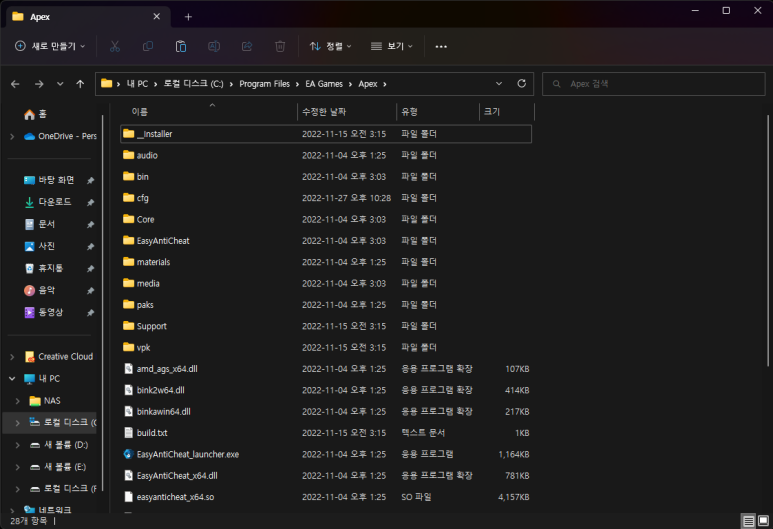Expand OneDrive tree node
Viewport: 773px width, 529px height.
12,137
